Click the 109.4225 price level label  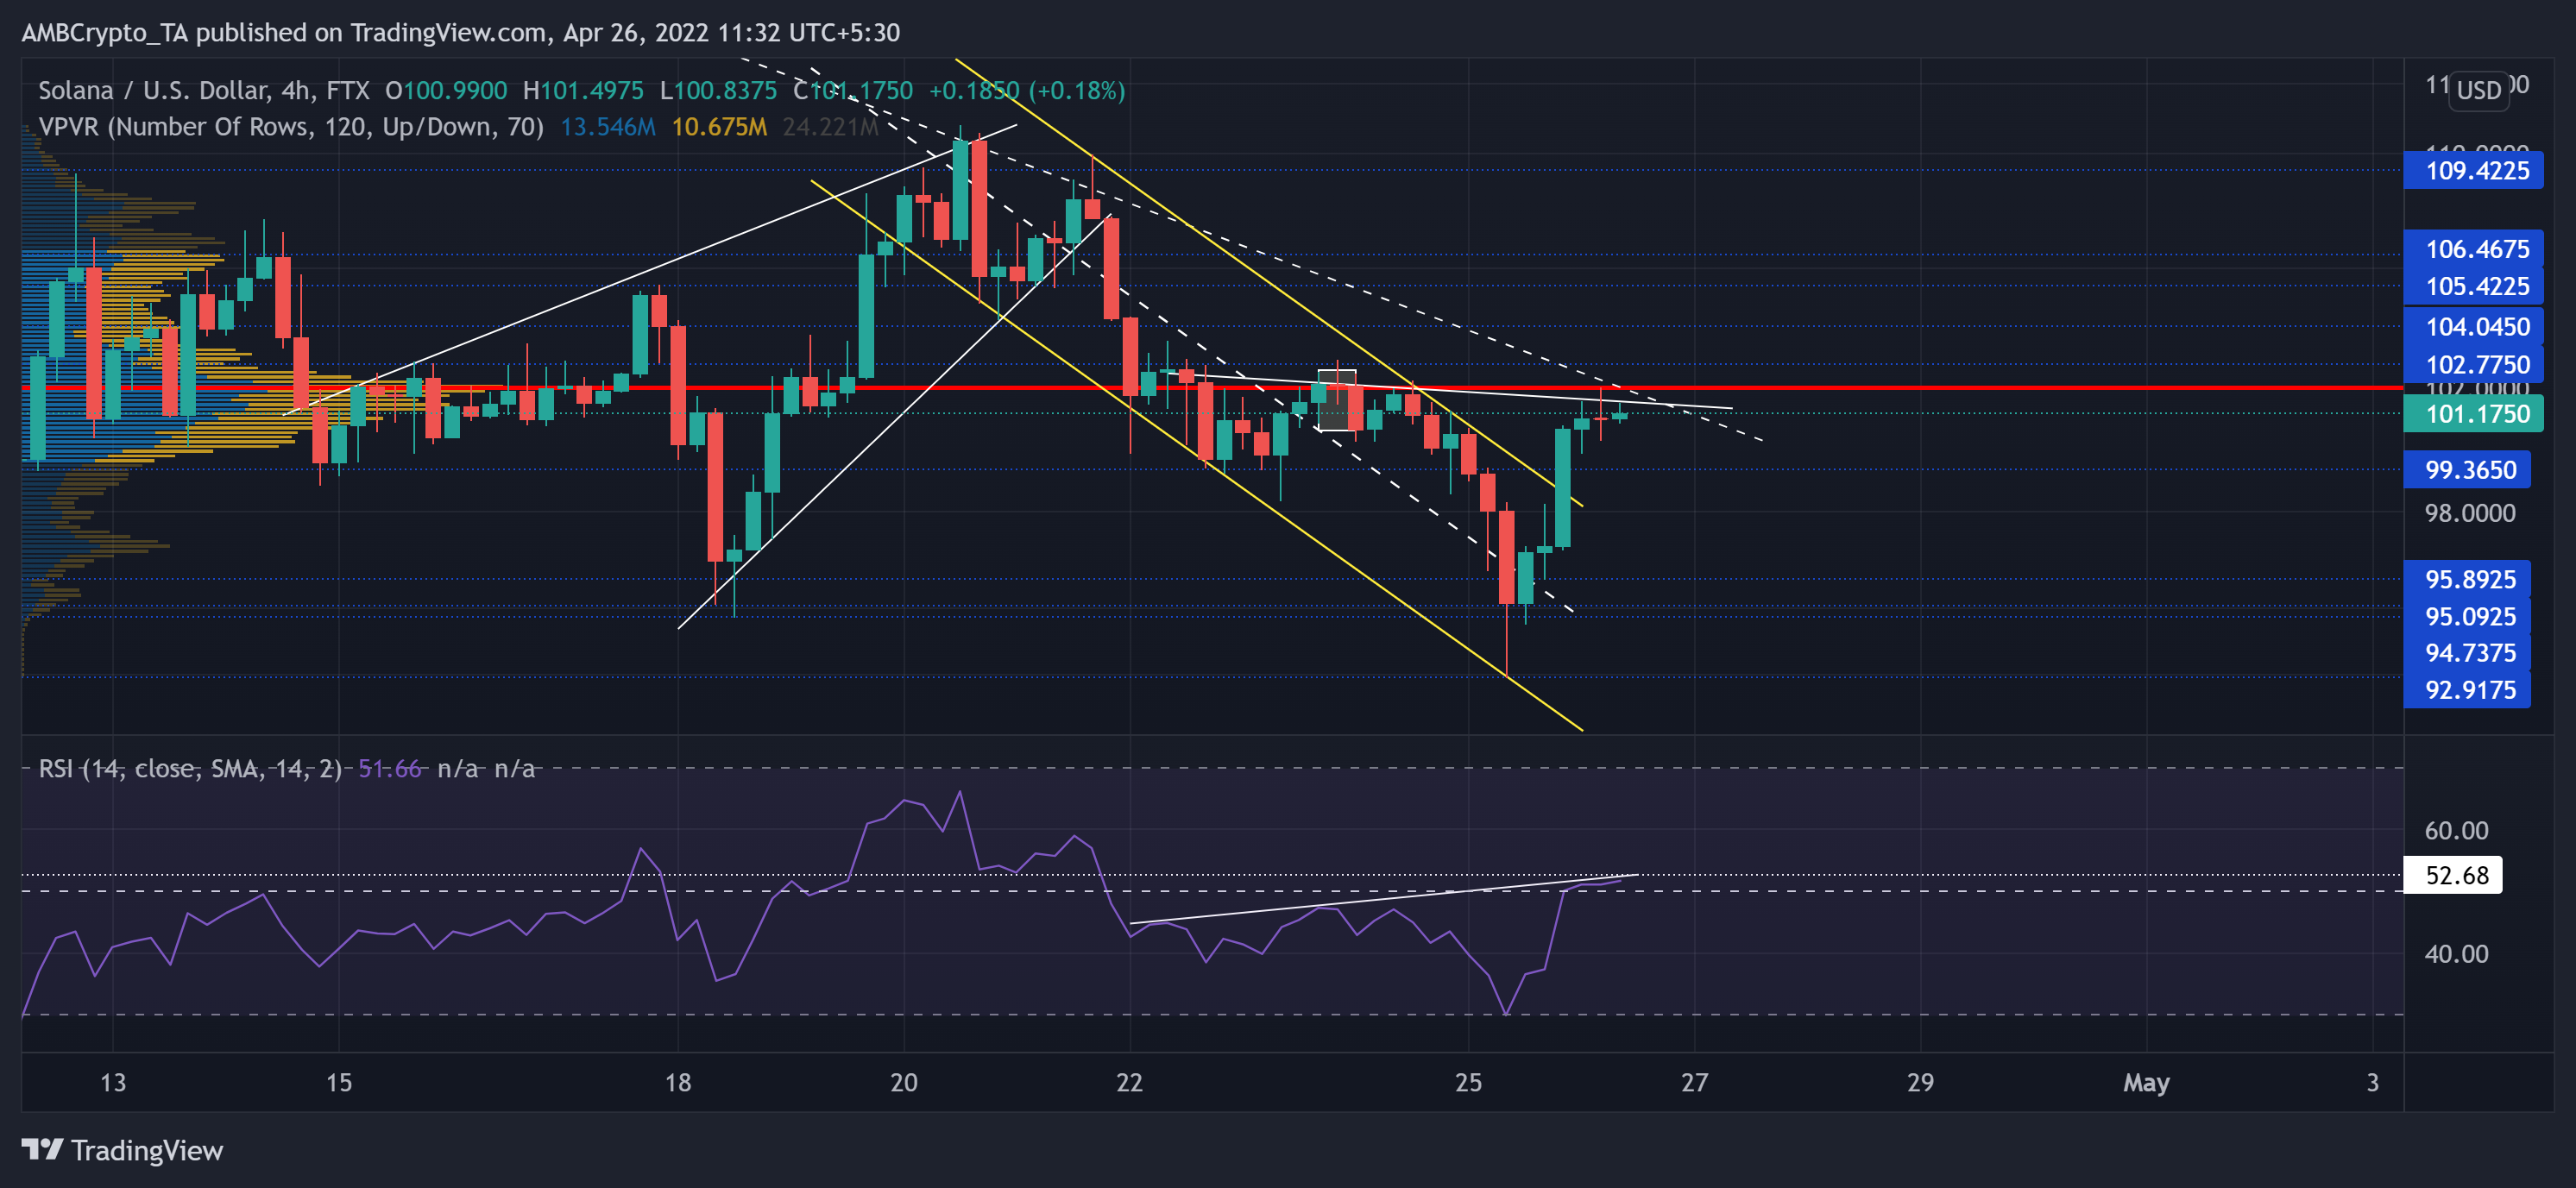[x=2475, y=171]
